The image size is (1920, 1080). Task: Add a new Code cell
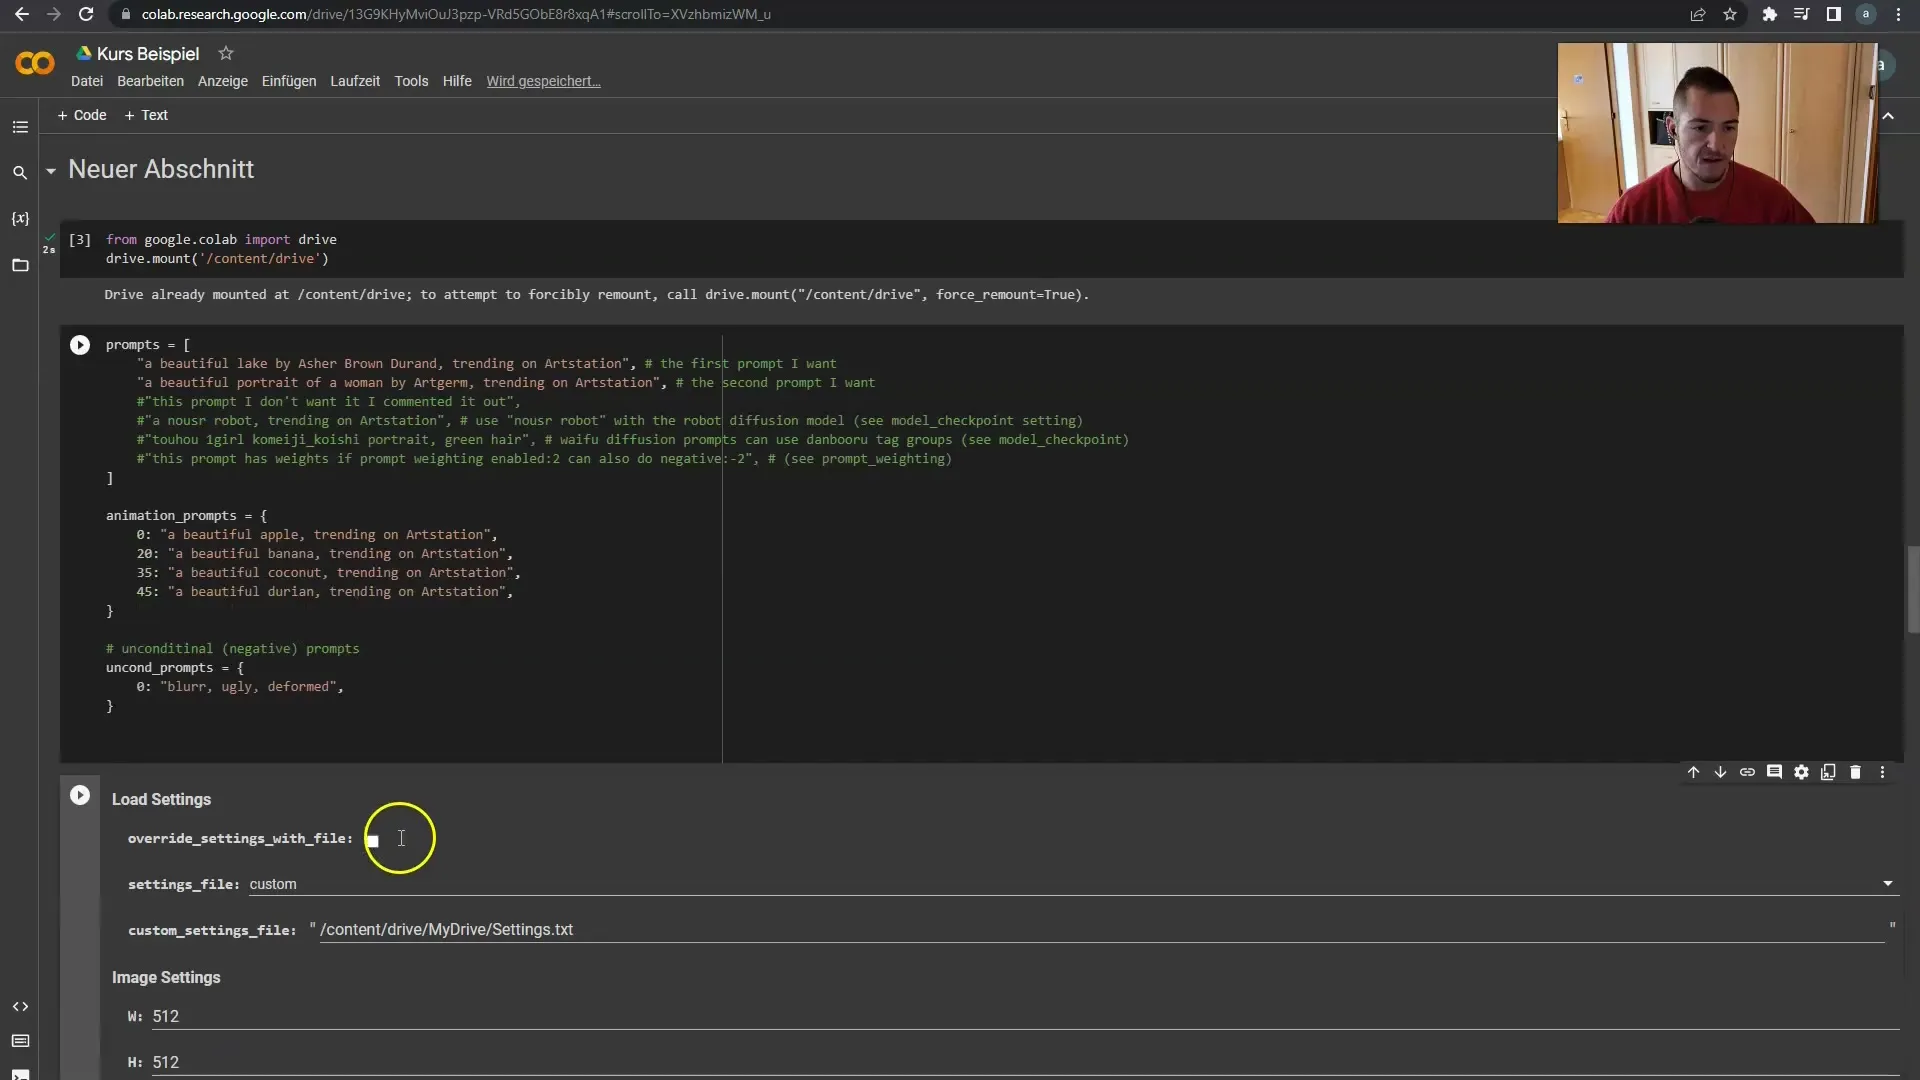[x=82, y=115]
